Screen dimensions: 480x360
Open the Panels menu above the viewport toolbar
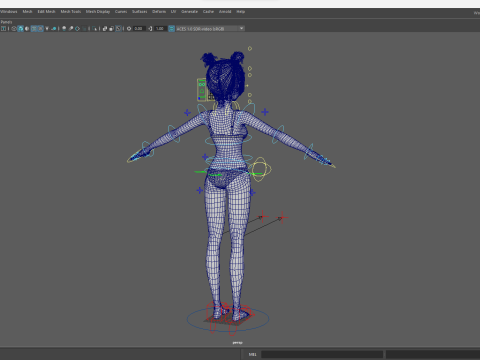pyautogui.click(x=6, y=22)
